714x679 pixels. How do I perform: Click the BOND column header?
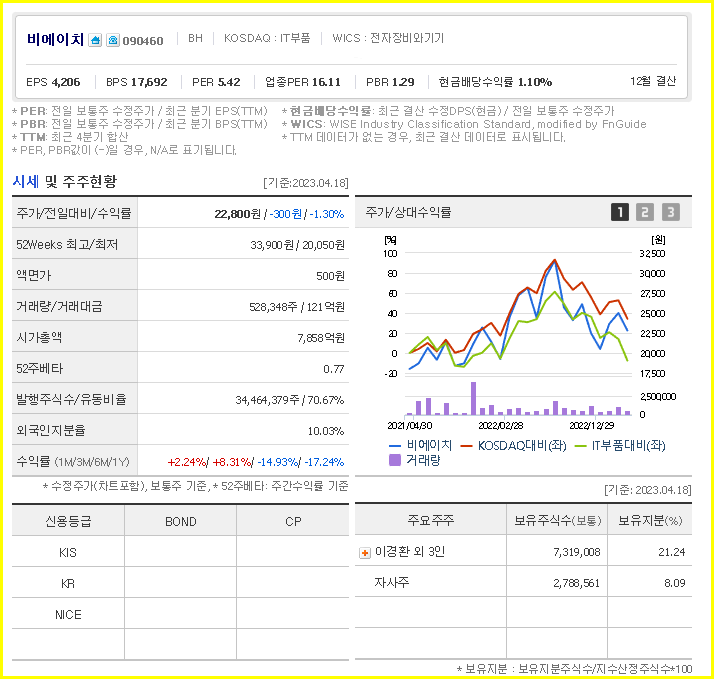[180, 521]
